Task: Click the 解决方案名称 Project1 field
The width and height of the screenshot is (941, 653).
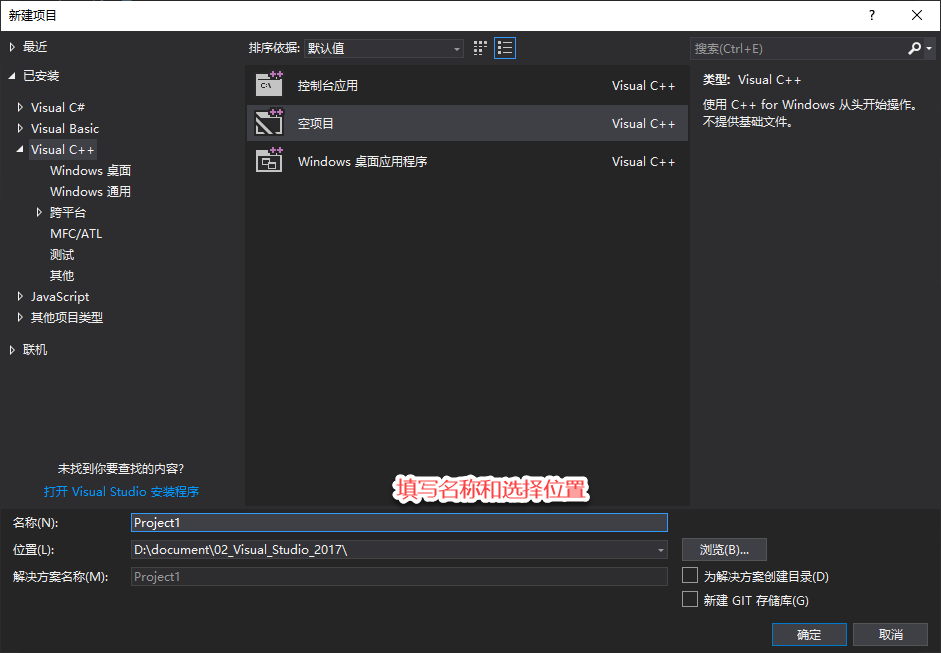Action: pos(399,577)
